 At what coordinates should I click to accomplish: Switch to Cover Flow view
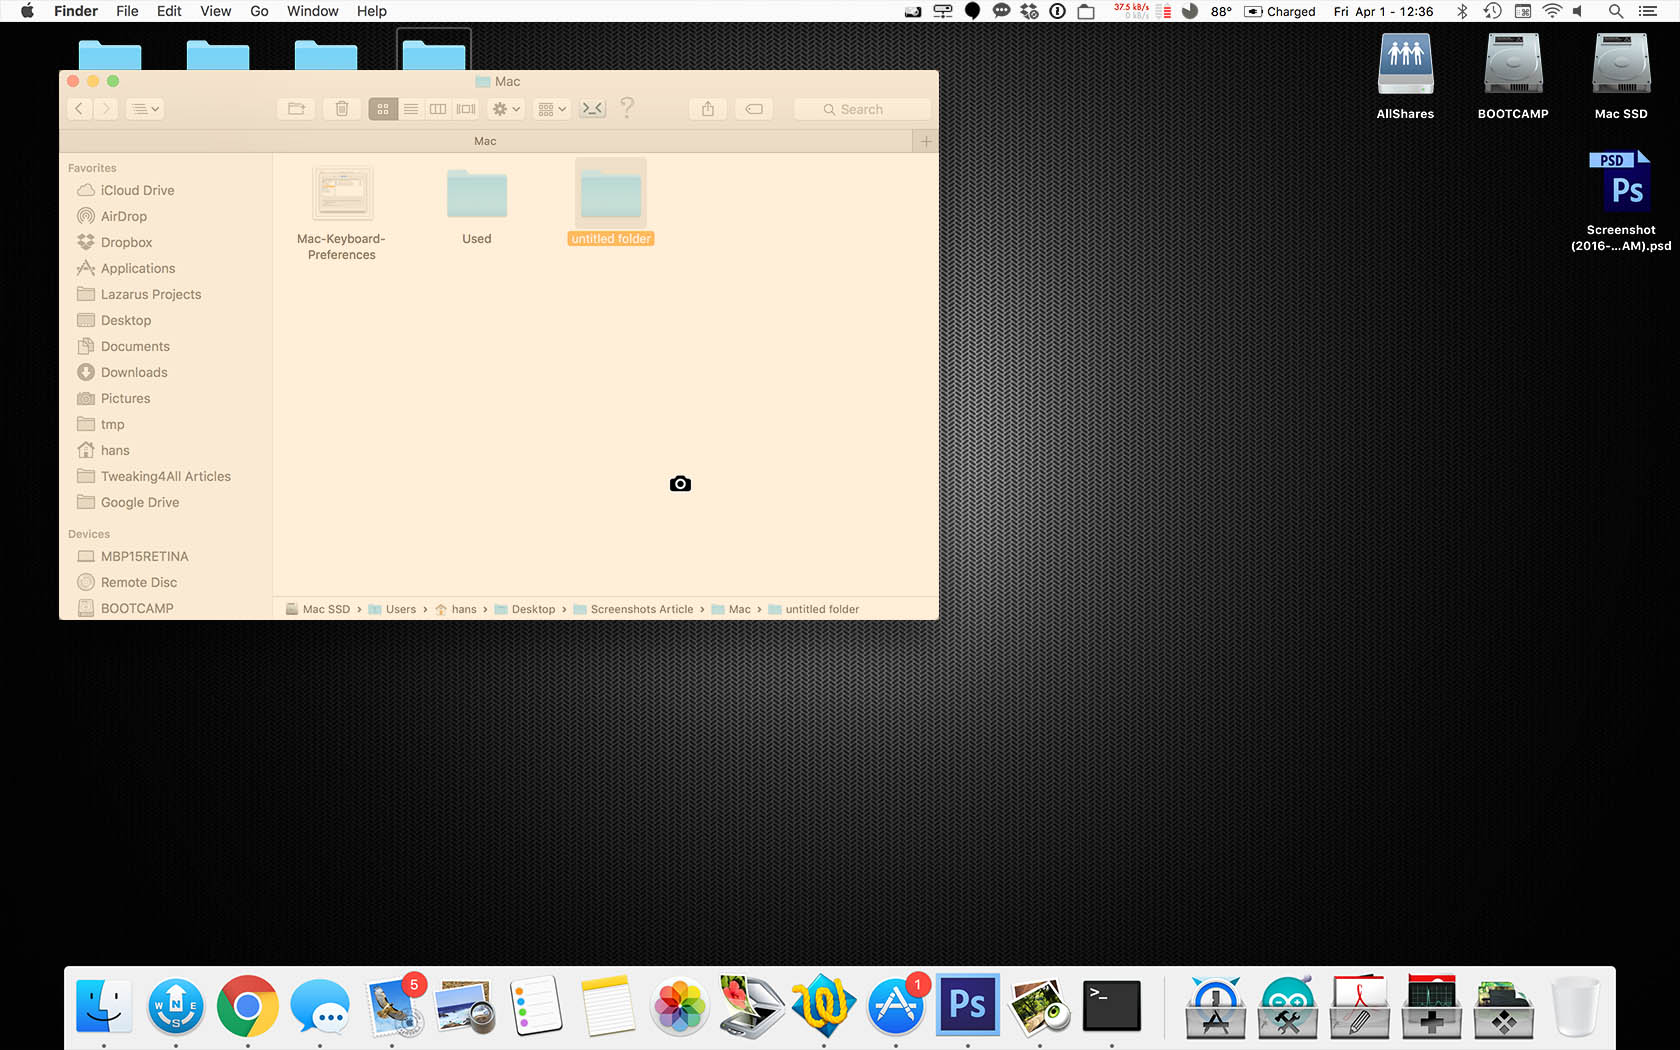tap(466, 109)
